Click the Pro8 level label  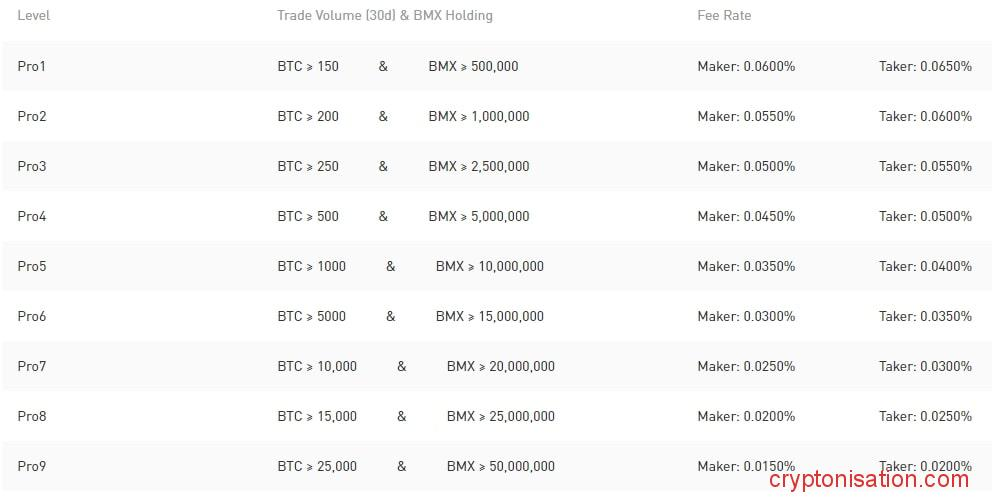point(32,416)
